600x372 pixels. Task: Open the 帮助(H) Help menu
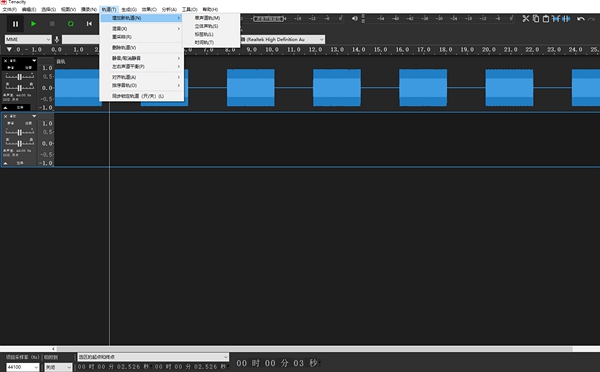coord(210,9)
